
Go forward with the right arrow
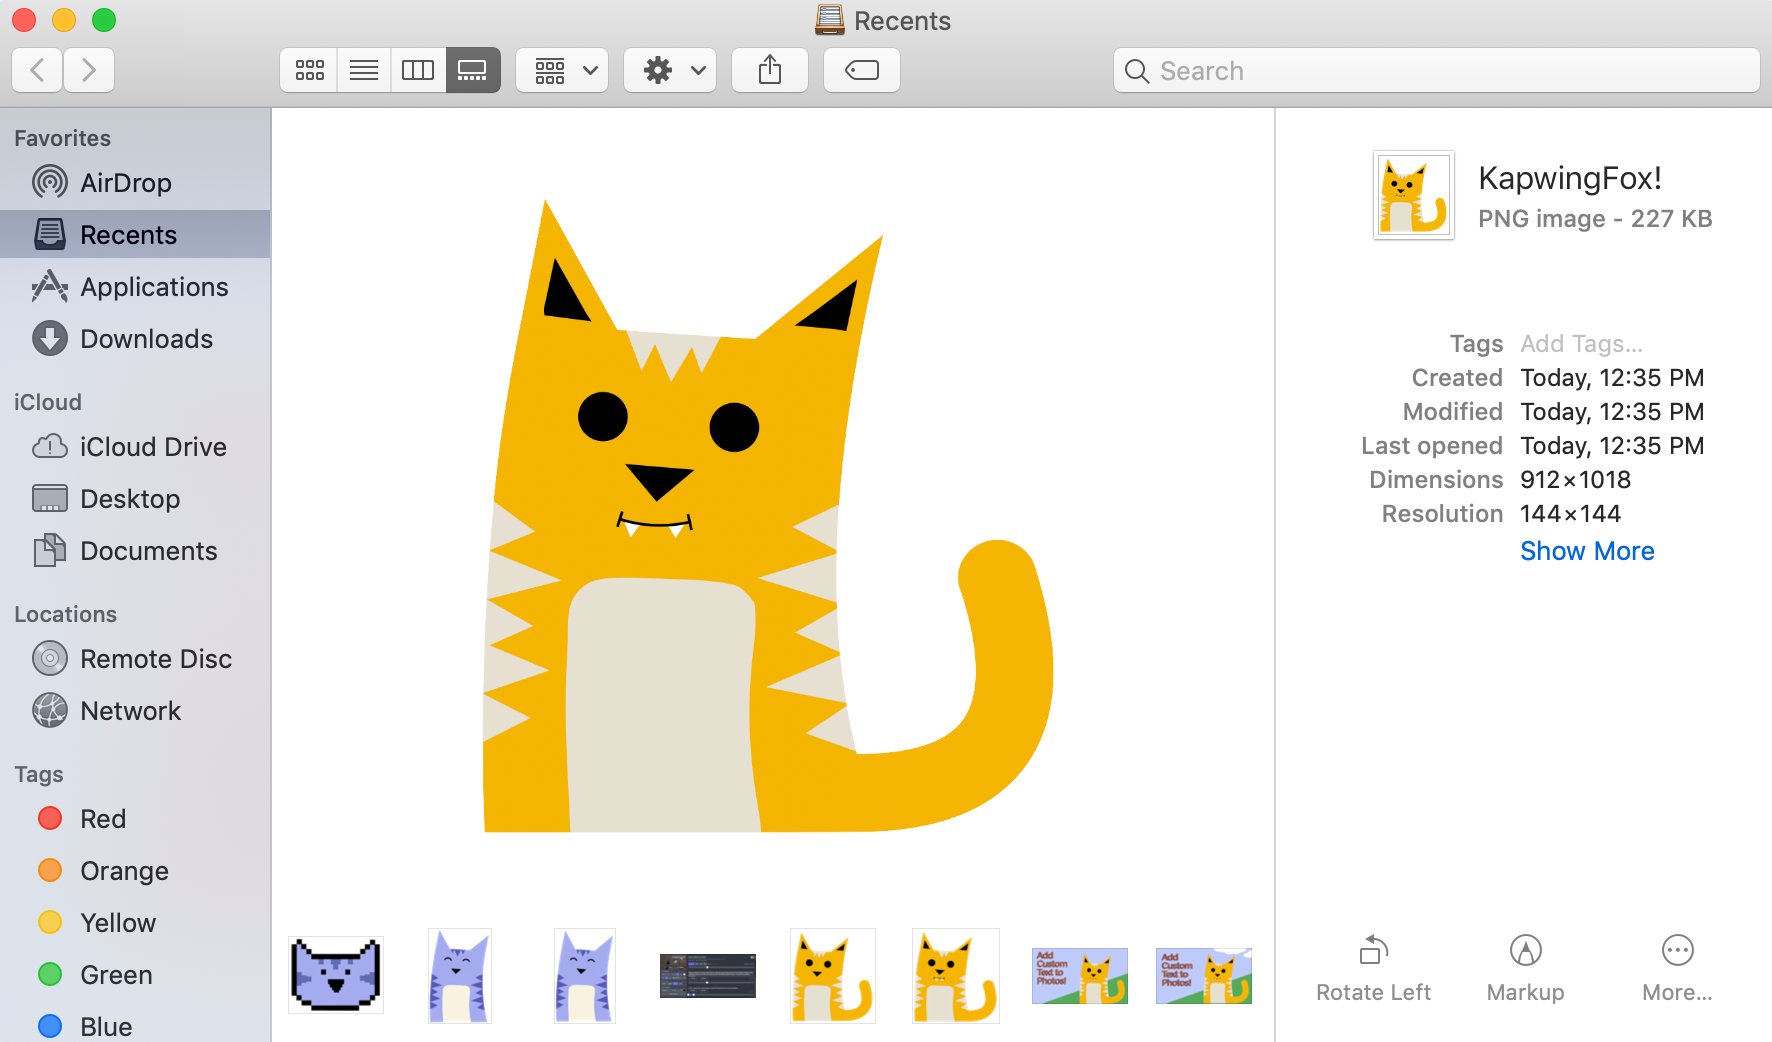coord(89,70)
